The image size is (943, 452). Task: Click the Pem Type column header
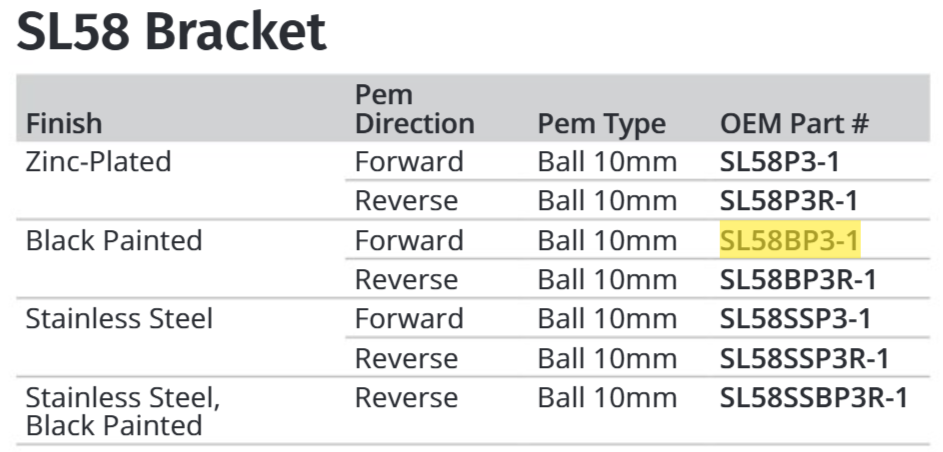tap(602, 124)
